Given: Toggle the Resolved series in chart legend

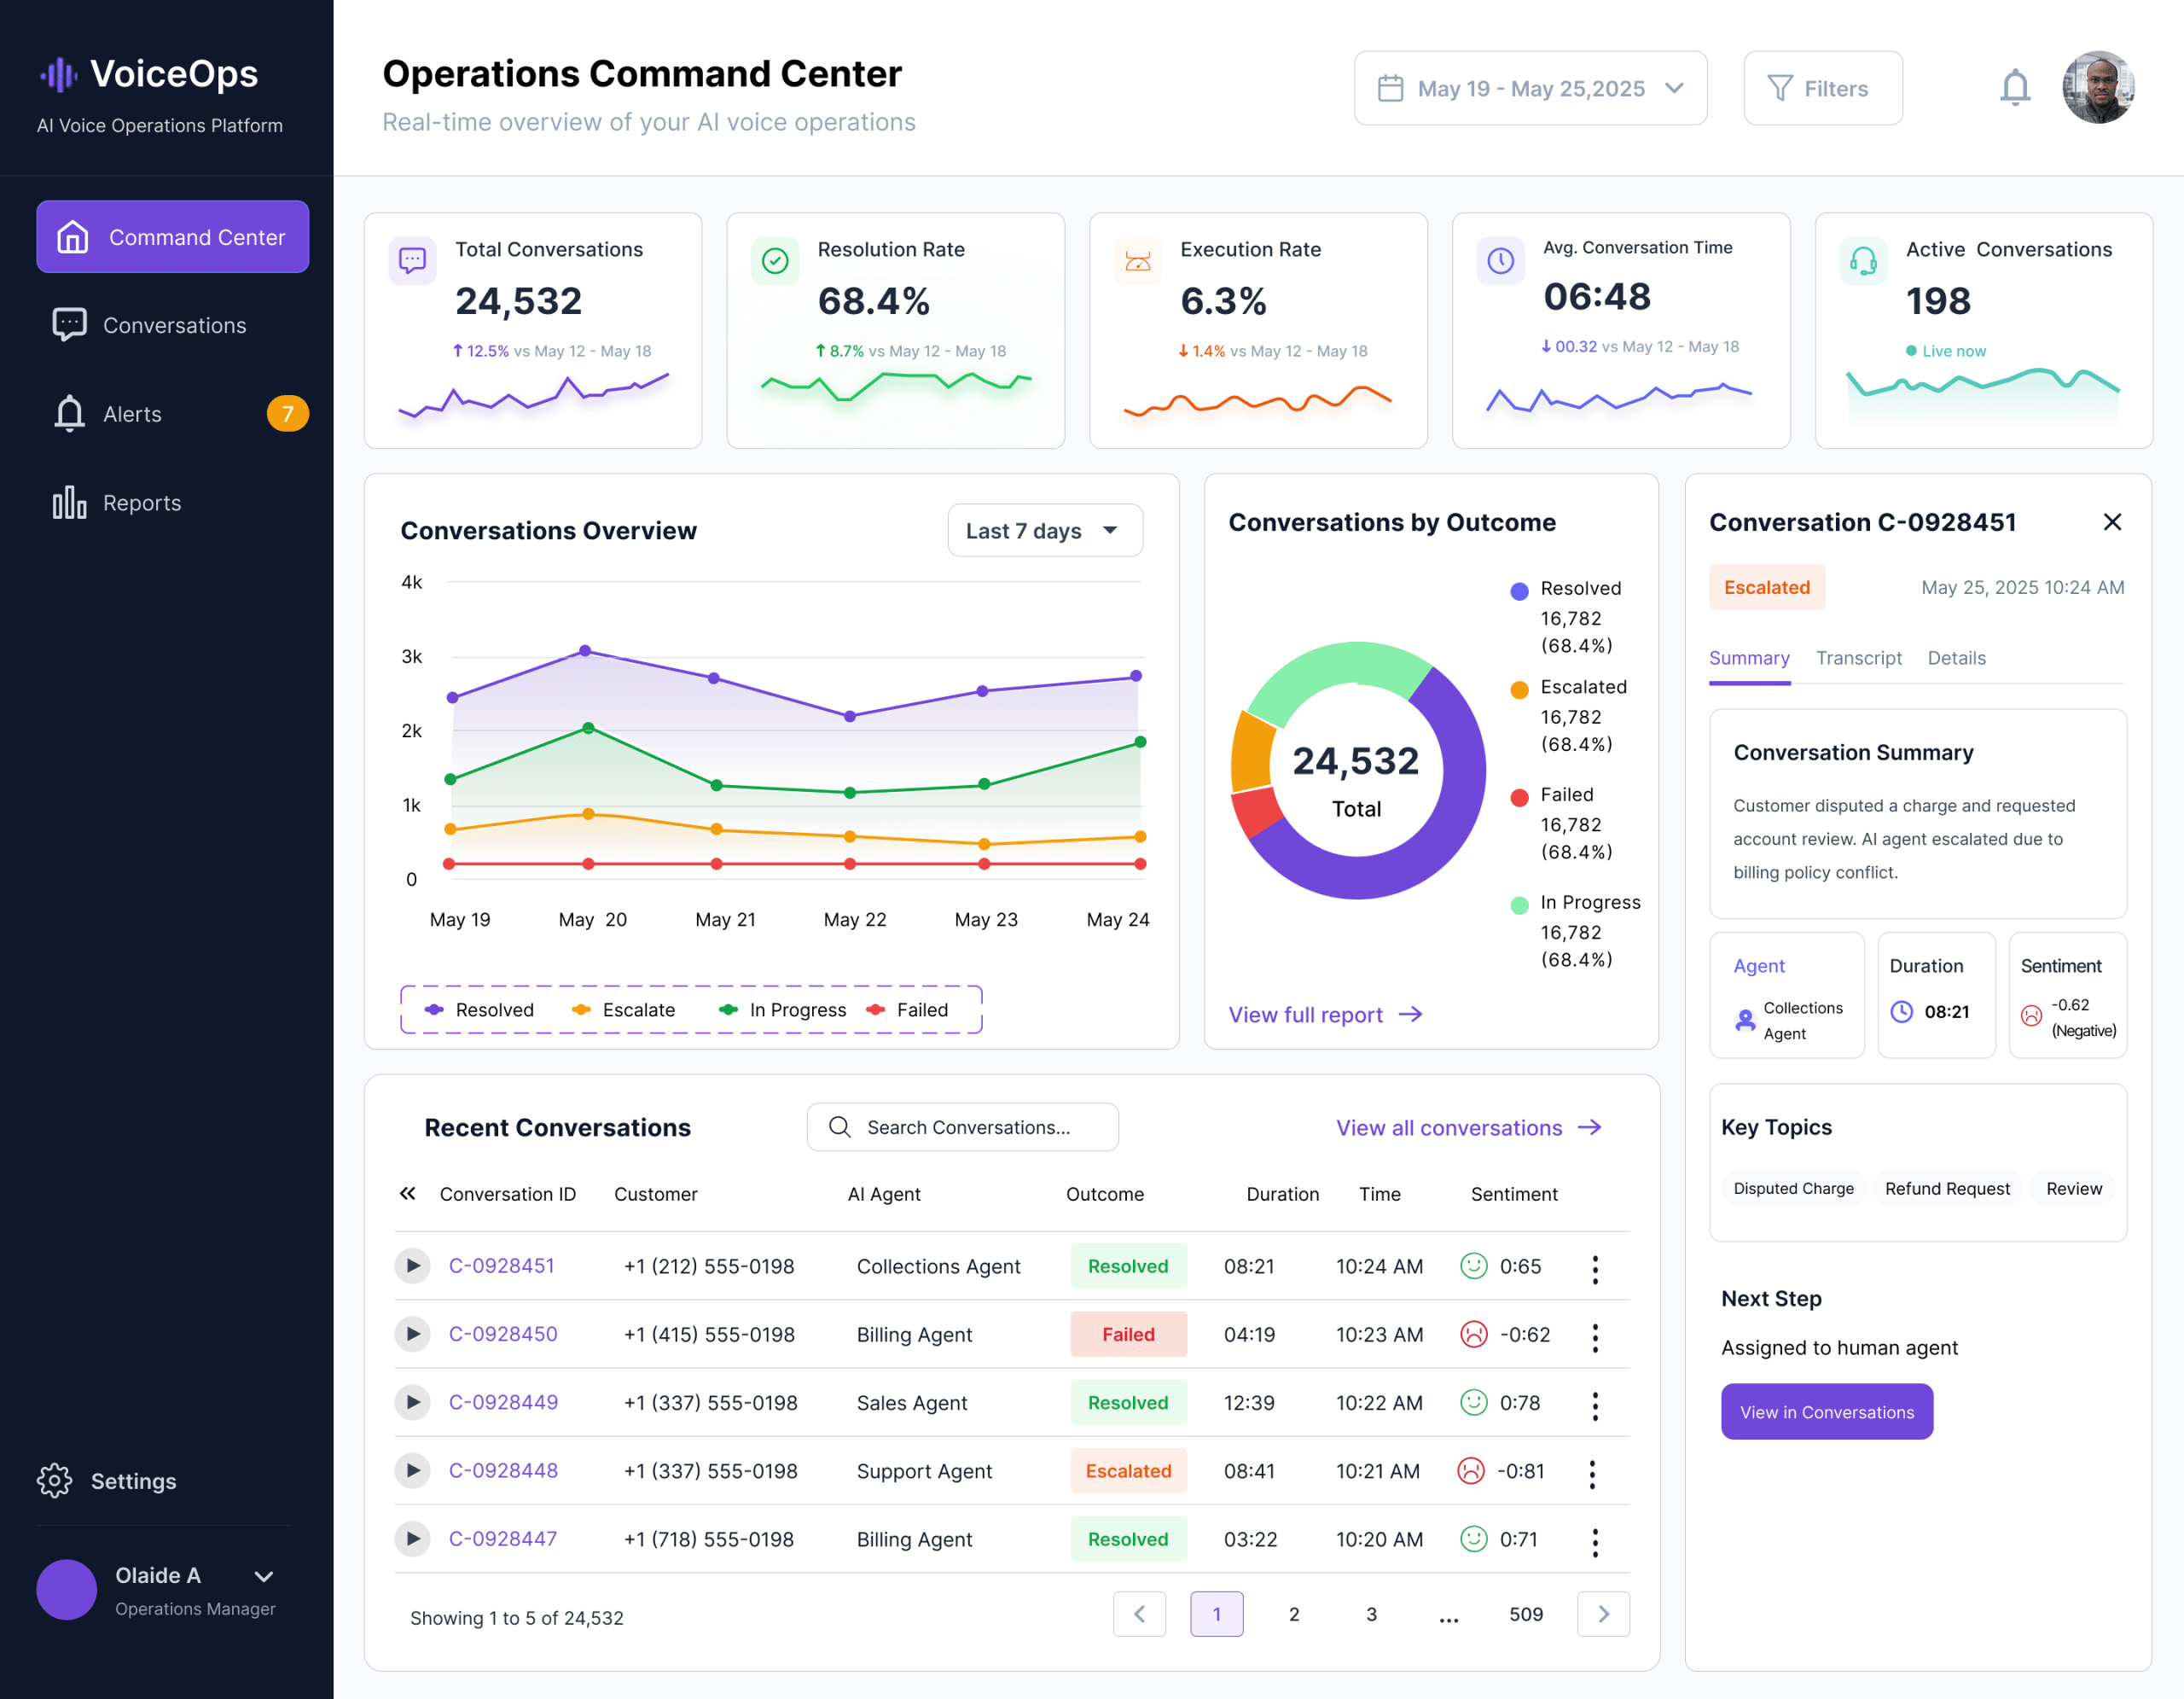Looking at the screenshot, I should click(480, 1010).
